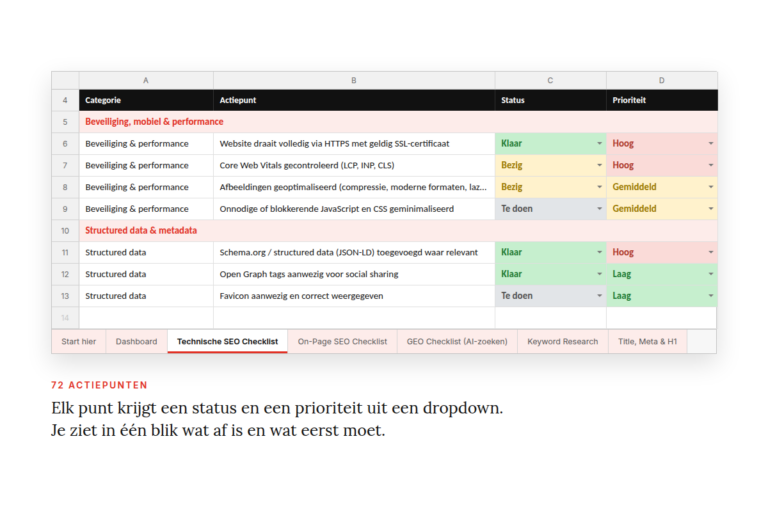
Task: Select 'Beveiliging, mobiel & performance' section row
Action: pos(398,122)
